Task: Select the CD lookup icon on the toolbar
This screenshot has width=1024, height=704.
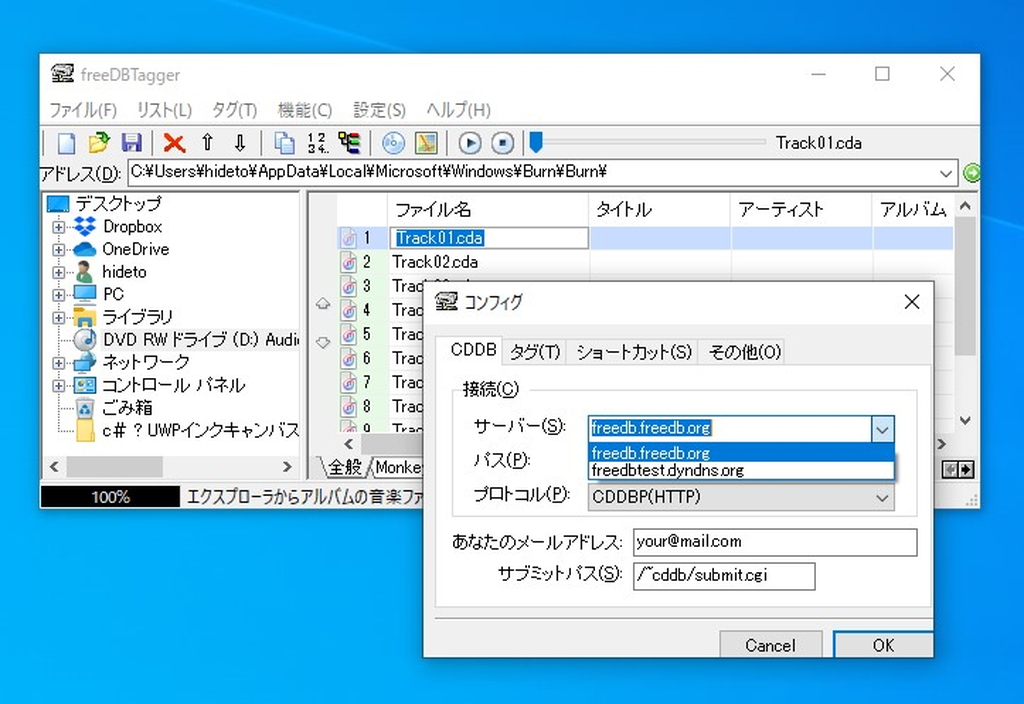Action: tap(393, 143)
